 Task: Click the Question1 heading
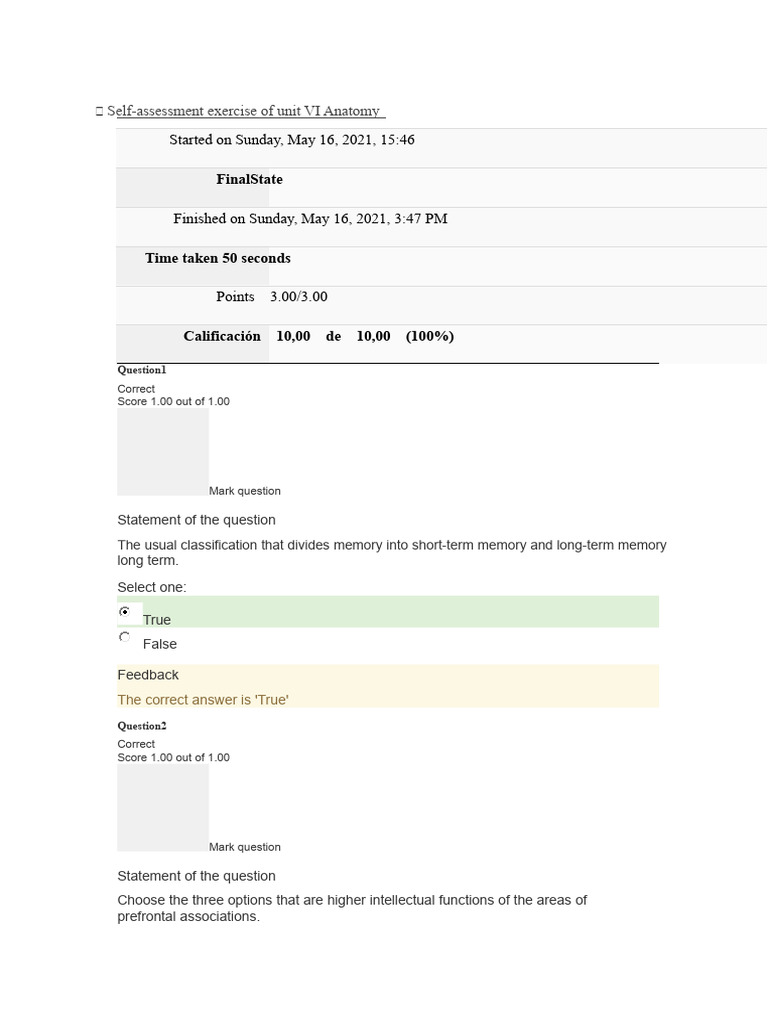pyautogui.click(x=142, y=370)
